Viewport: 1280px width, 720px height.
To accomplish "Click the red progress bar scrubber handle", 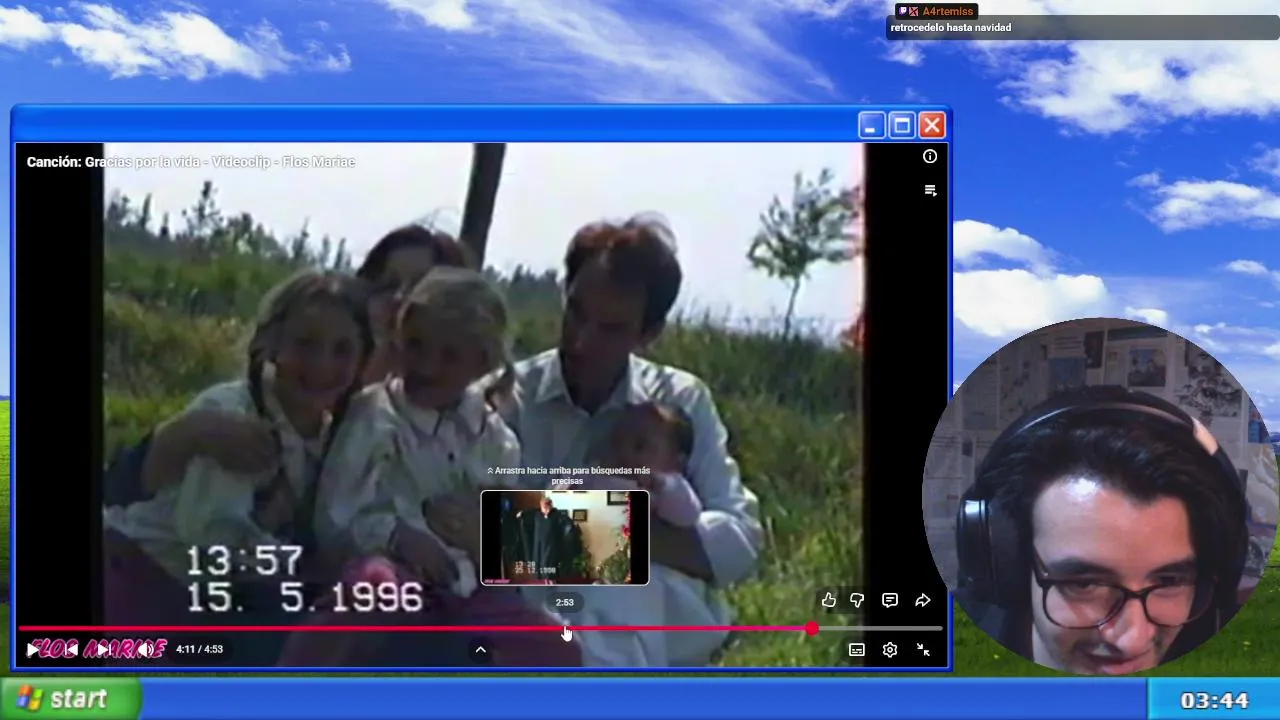I will pyautogui.click(x=812, y=629).
